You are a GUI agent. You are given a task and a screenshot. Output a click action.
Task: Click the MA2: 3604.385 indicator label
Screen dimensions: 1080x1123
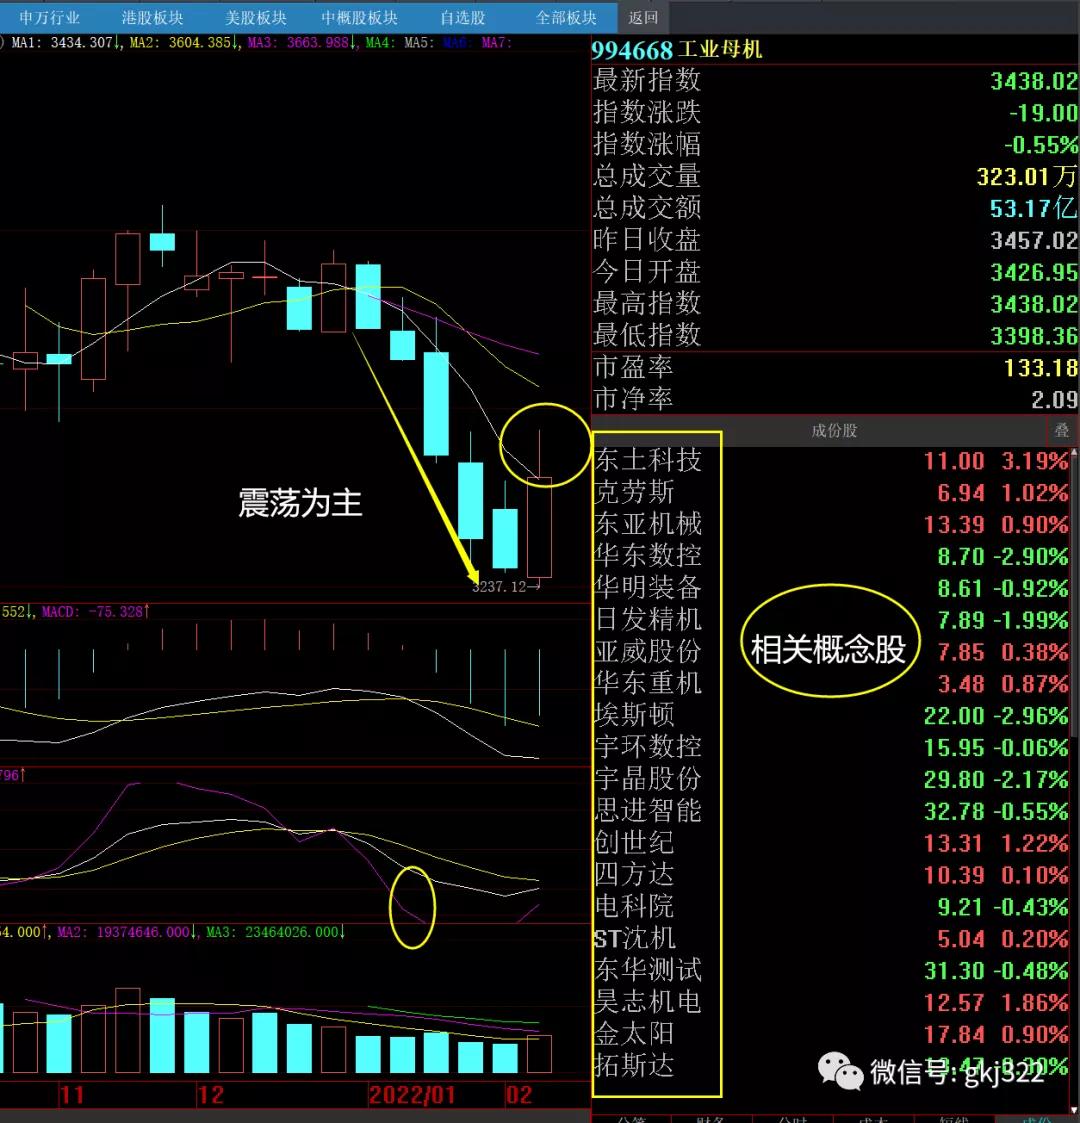click(183, 42)
